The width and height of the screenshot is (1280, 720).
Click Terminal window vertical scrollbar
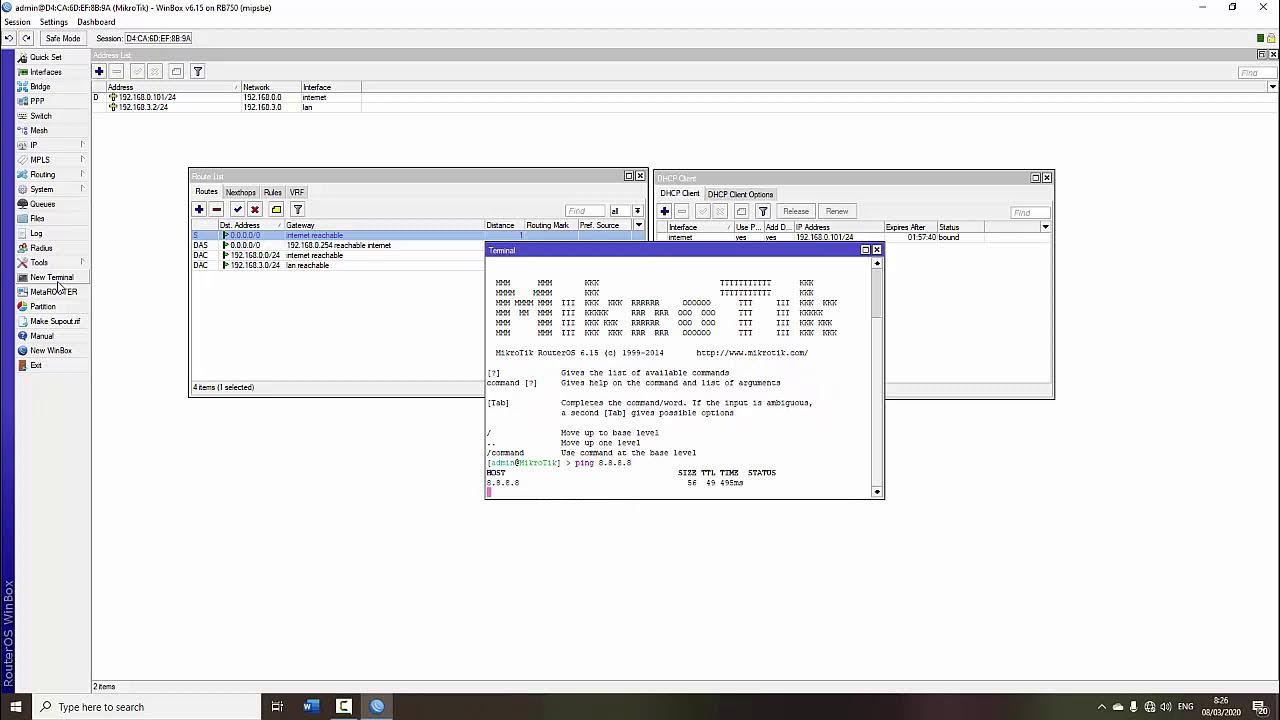point(877,377)
